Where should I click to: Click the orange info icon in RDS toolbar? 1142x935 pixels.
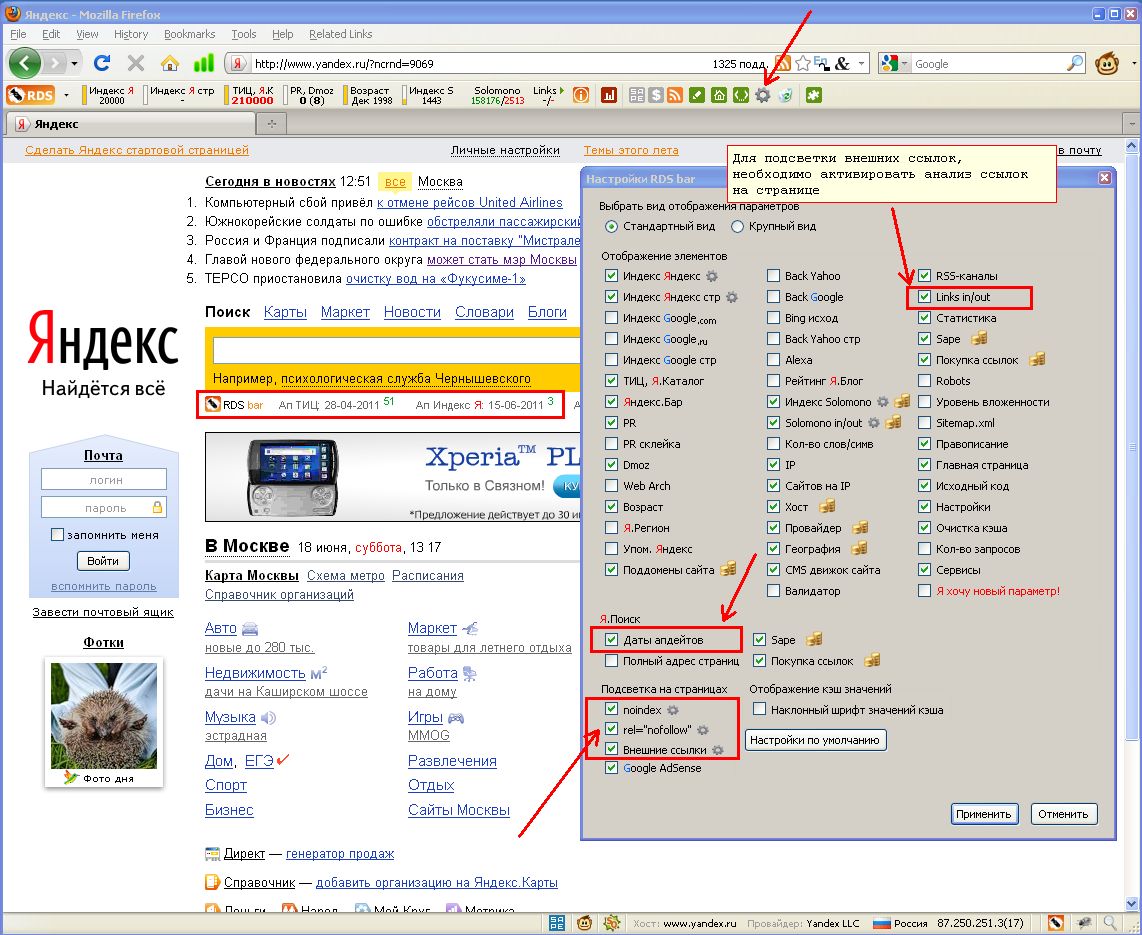[580, 95]
